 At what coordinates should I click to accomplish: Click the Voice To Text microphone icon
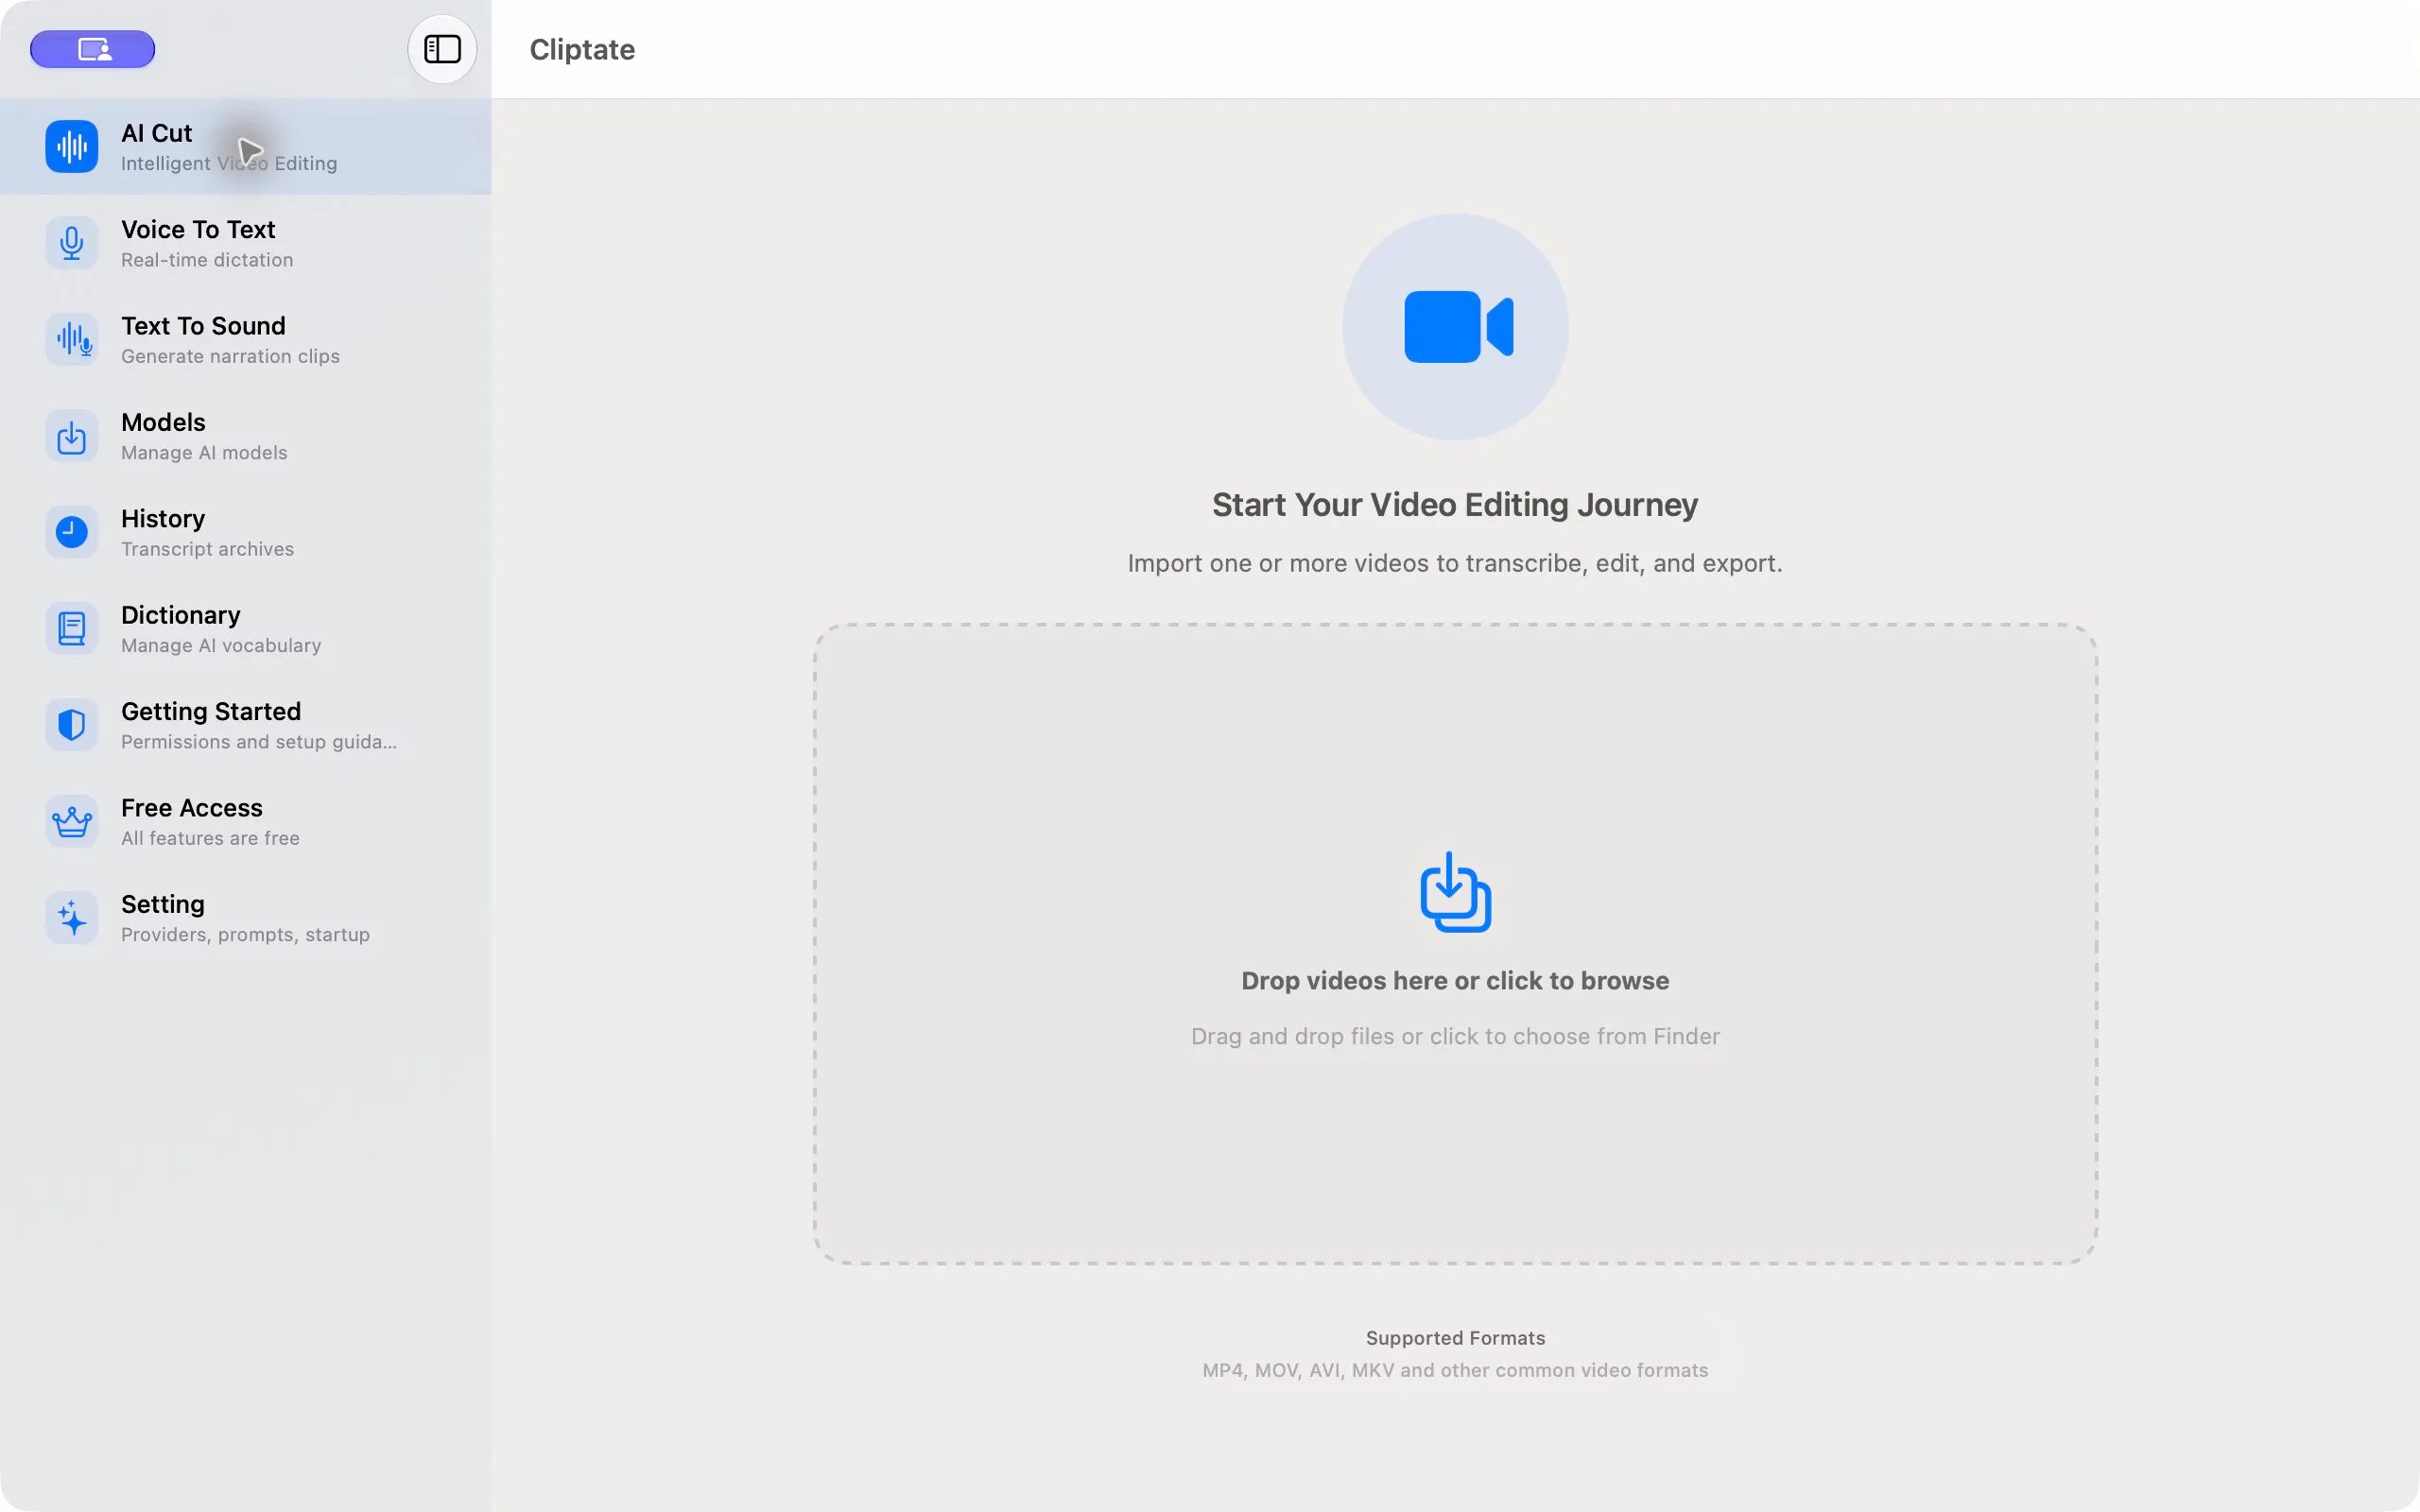tap(72, 243)
